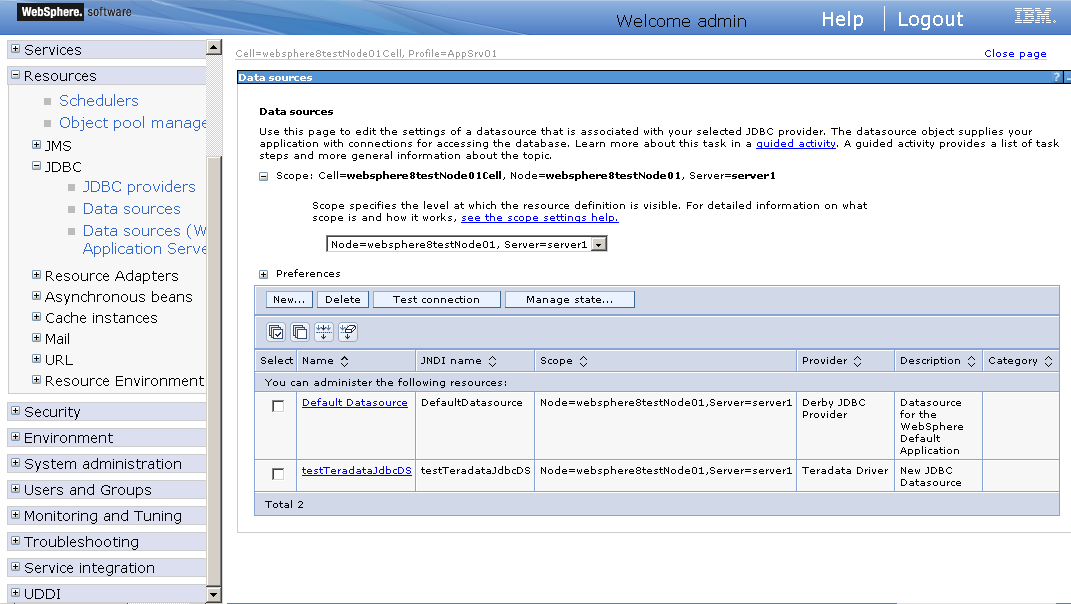This screenshot has width=1071, height=604.
Task: Check the Default Datasource row checkbox
Action: (x=278, y=406)
